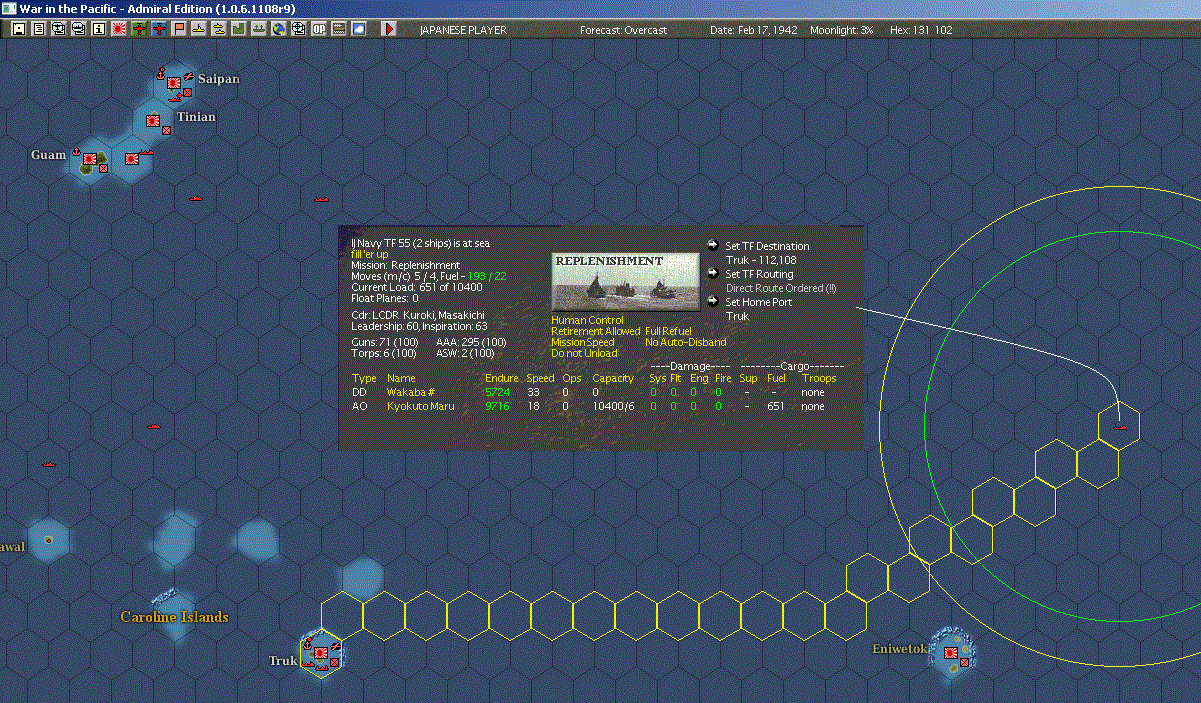Open ship Wakaba details

(x=411, y=393)
